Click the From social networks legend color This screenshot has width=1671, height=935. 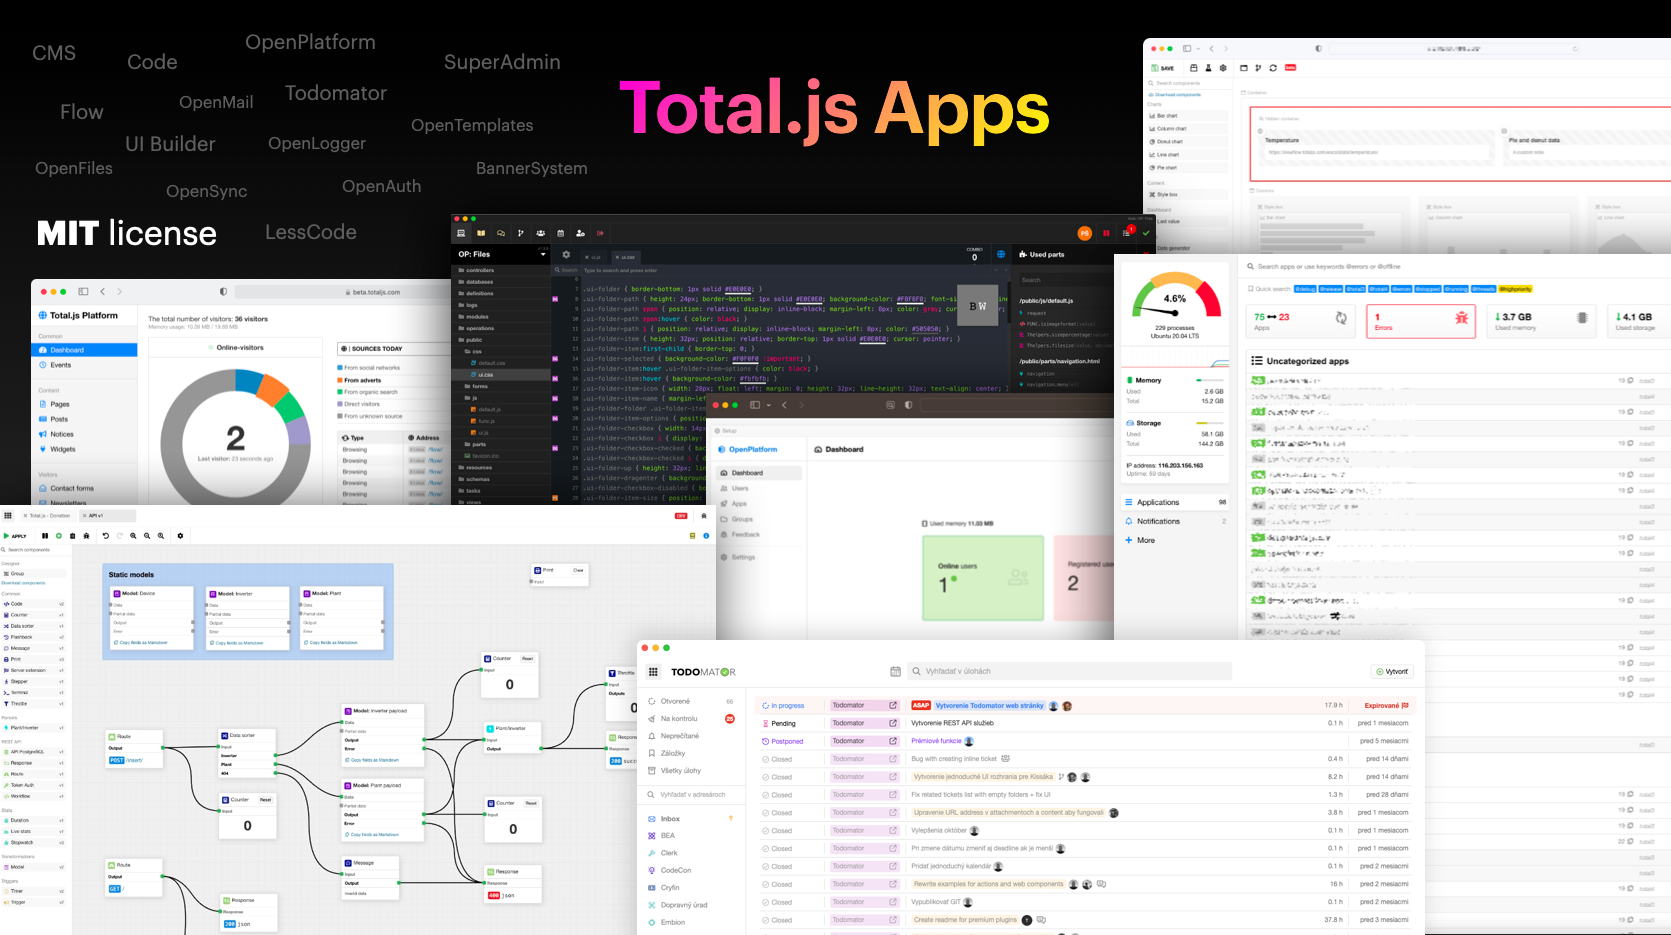[340, 368]
